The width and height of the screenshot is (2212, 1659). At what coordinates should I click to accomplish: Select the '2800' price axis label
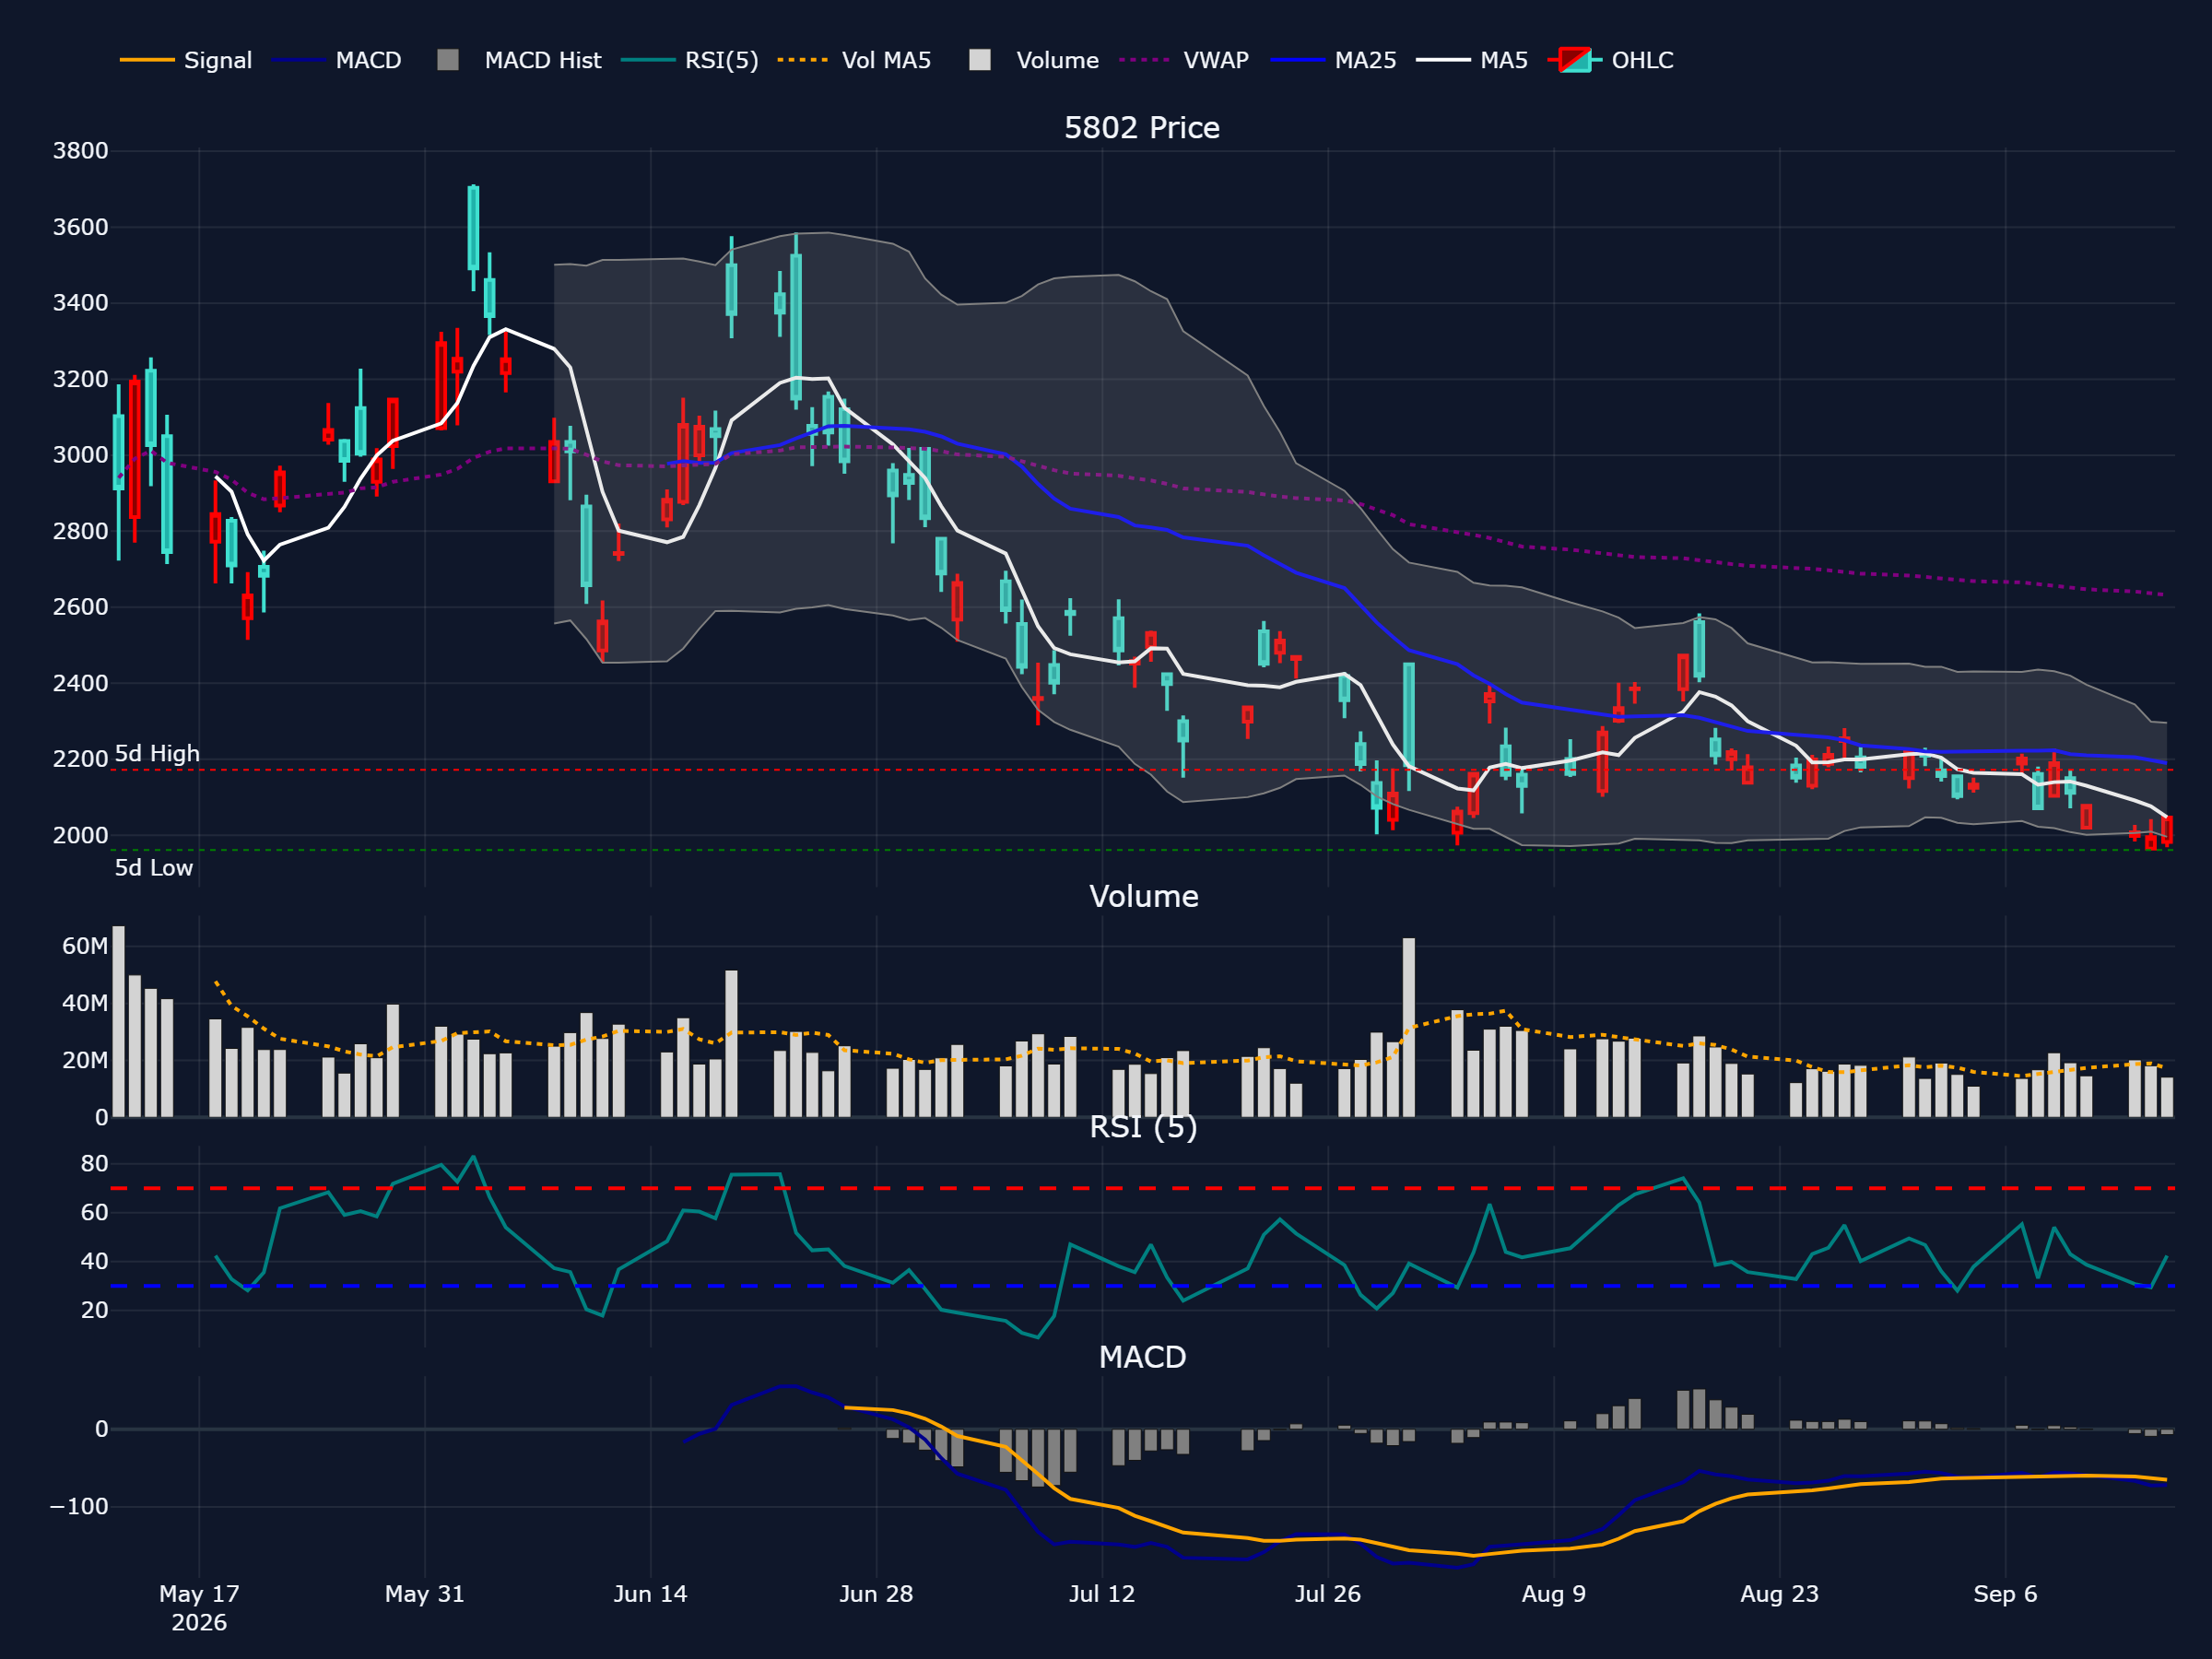(81, 531)
